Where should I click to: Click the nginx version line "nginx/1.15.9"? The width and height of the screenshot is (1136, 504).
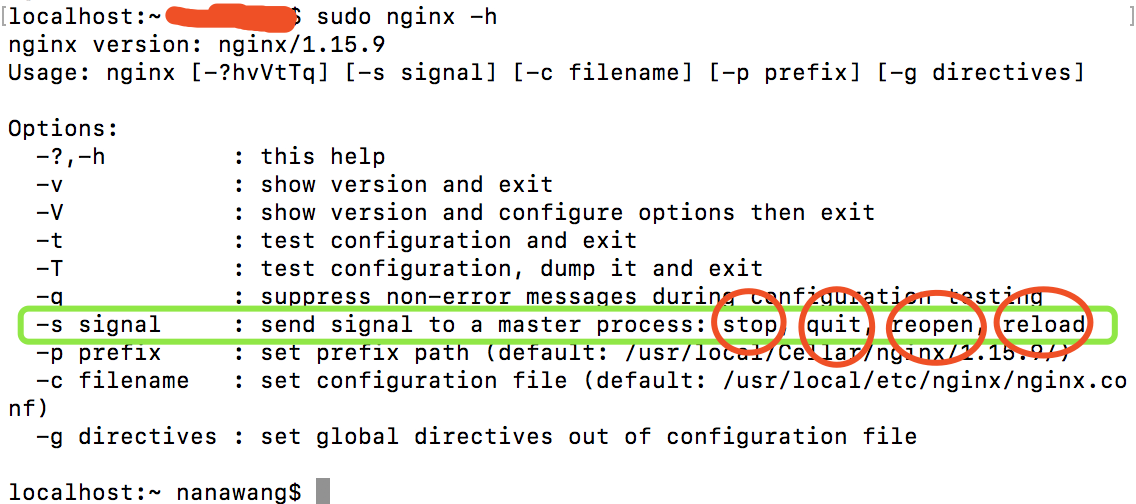pos(301,45)
